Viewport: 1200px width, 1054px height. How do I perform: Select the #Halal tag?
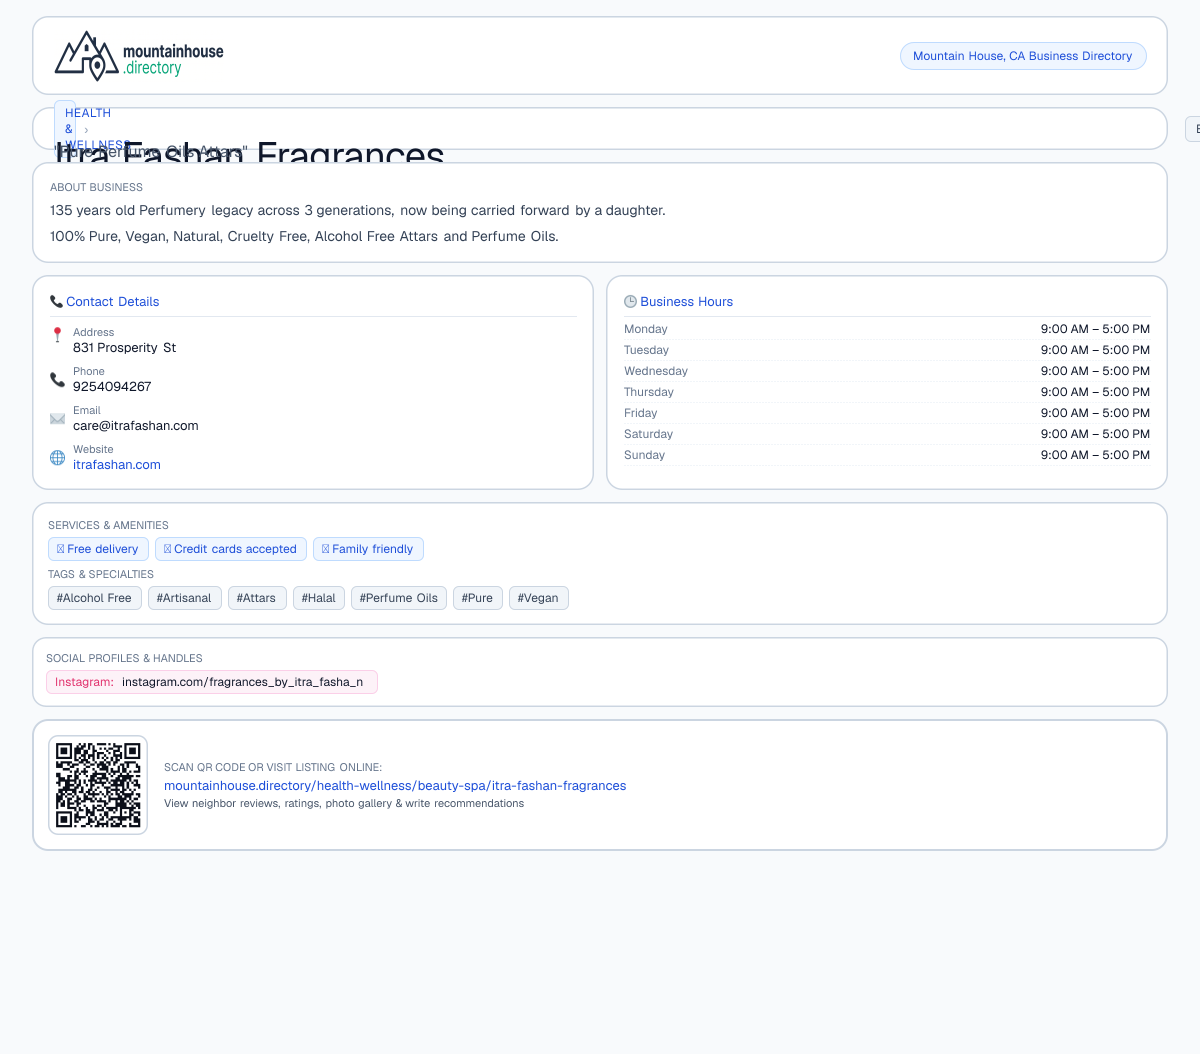pos(319,598)
